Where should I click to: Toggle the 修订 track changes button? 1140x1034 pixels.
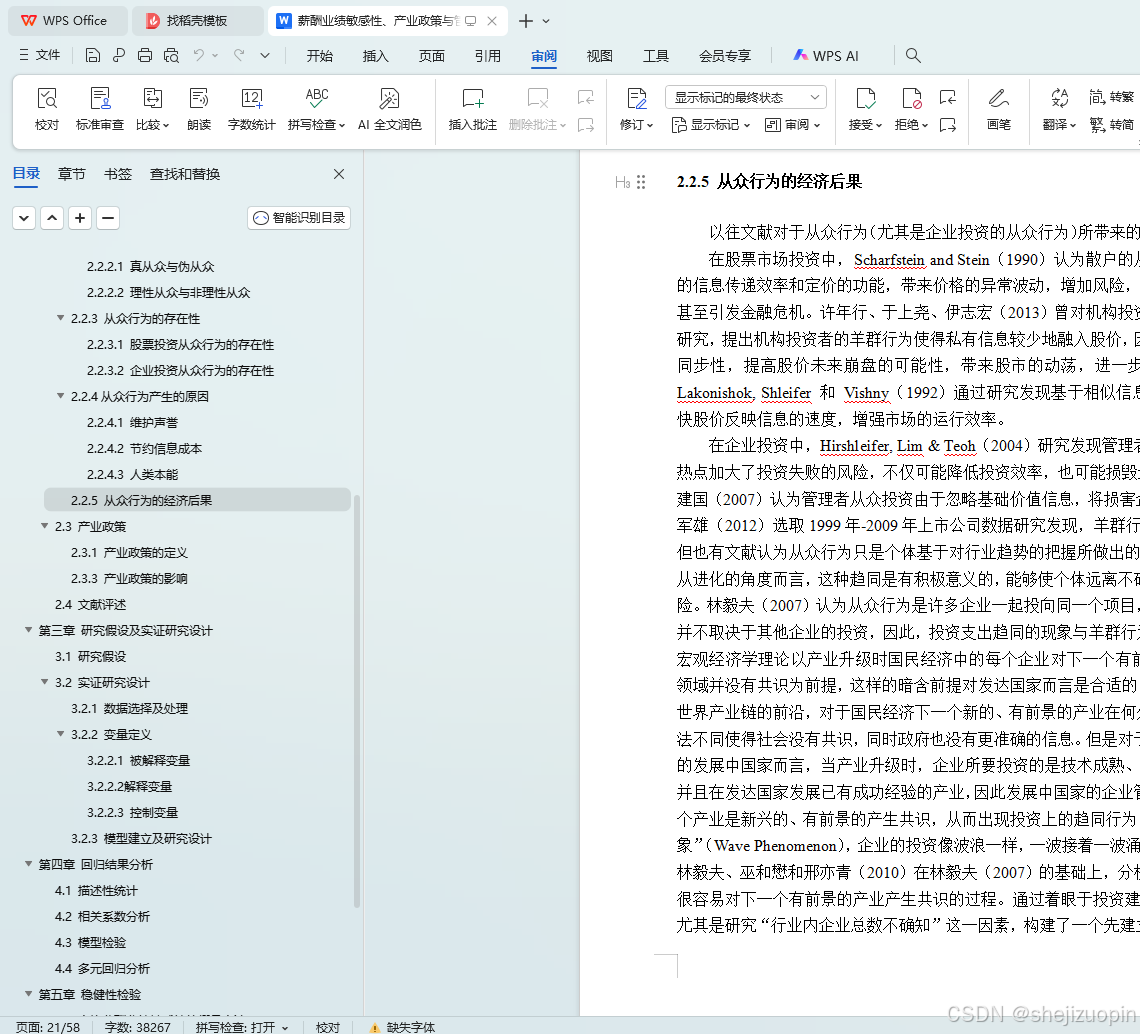[636, 109]
